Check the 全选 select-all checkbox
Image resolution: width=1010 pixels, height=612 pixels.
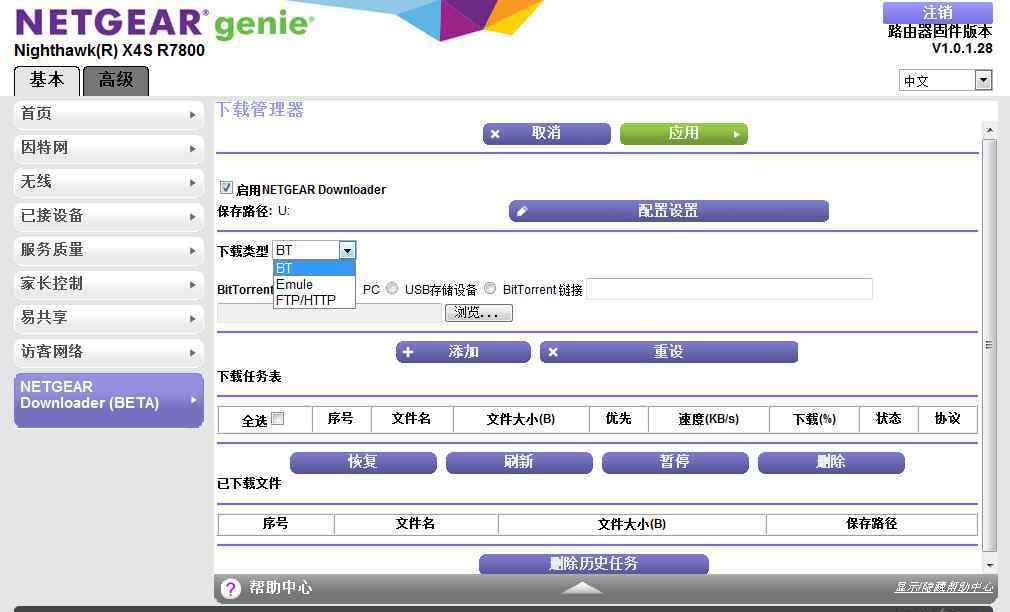pyautogui.click(x=278, y=419)
